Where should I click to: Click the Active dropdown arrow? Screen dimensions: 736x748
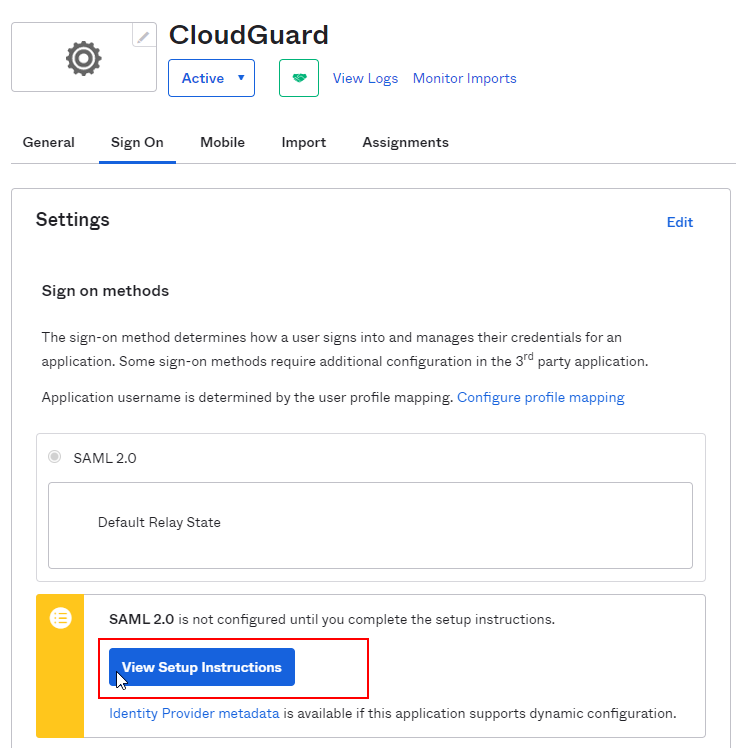click(241, 78)
